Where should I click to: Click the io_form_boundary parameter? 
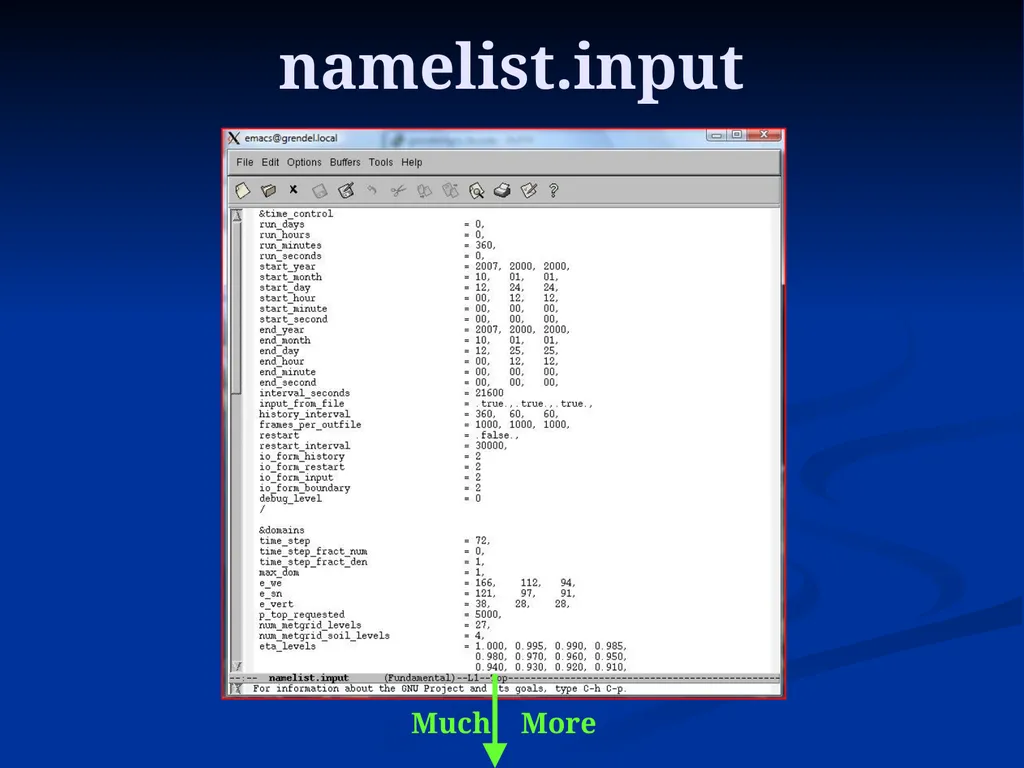coord(304,488)
